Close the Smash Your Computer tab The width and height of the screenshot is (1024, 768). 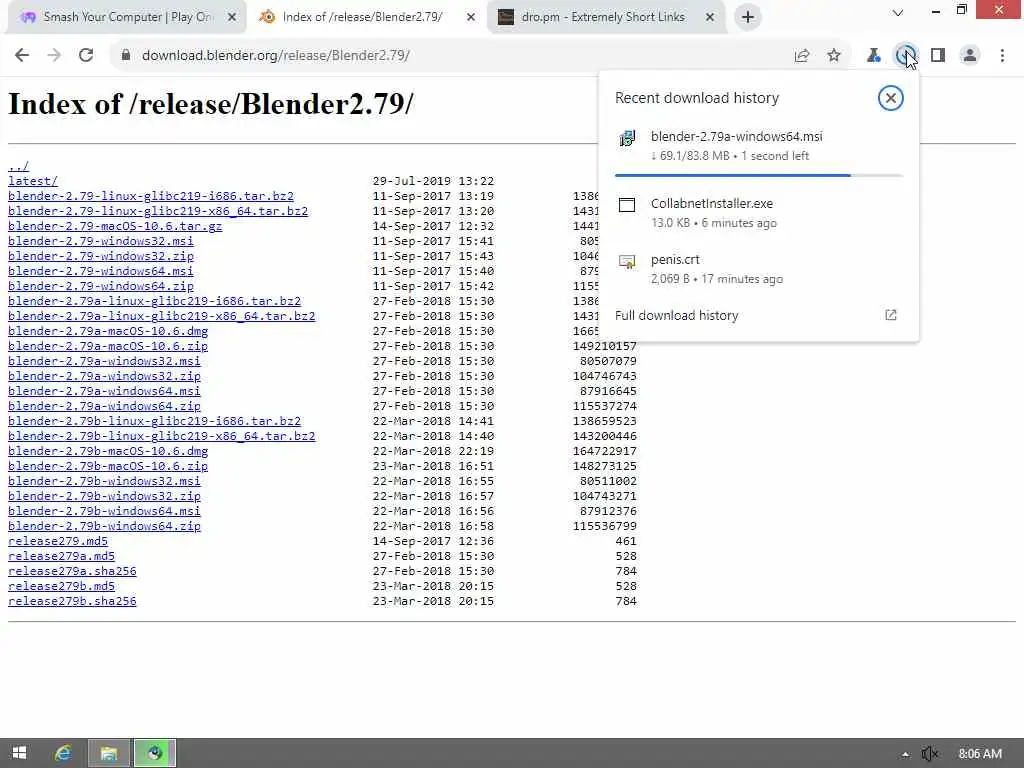[232, 17]
